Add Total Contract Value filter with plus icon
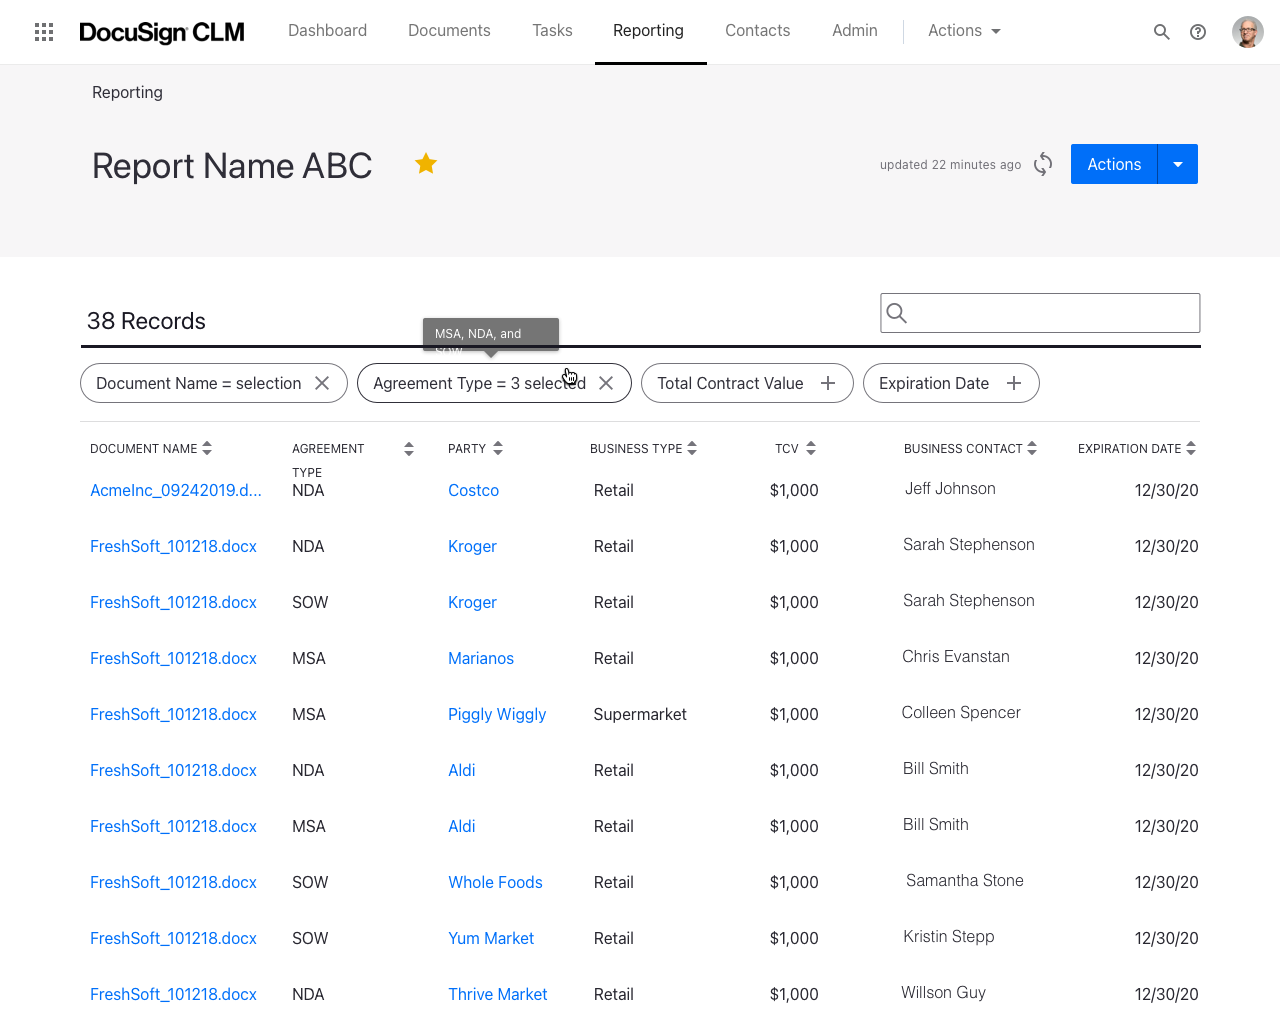 click(828, 383)
